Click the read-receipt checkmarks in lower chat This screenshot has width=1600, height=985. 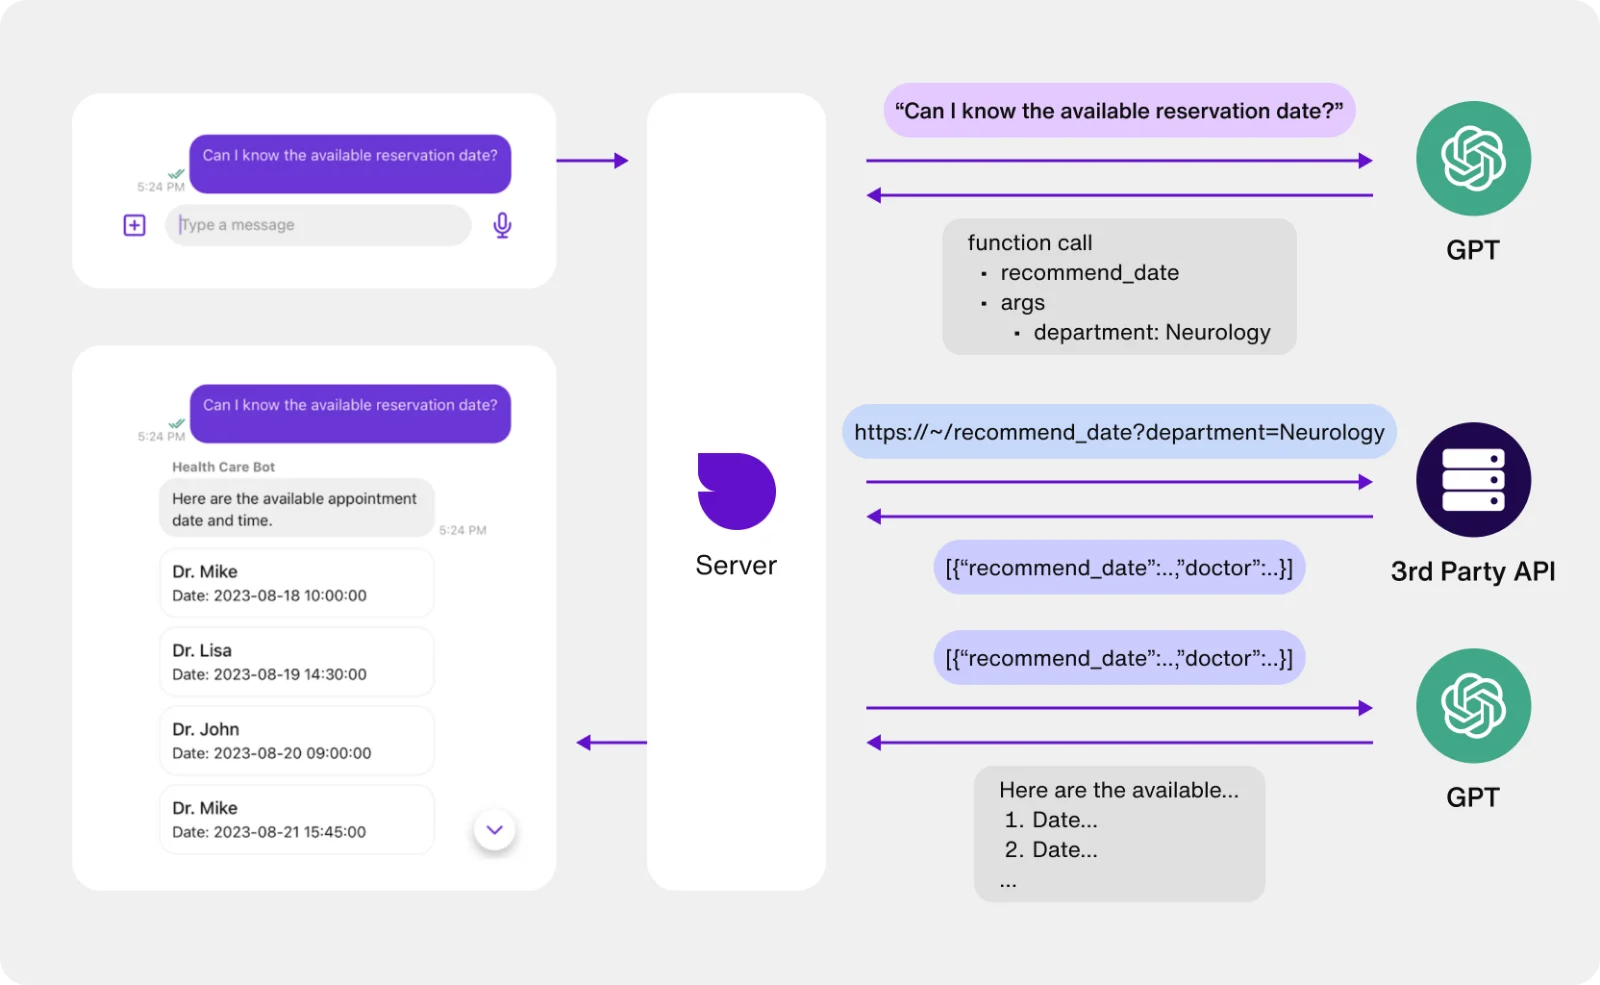(176, 424)
